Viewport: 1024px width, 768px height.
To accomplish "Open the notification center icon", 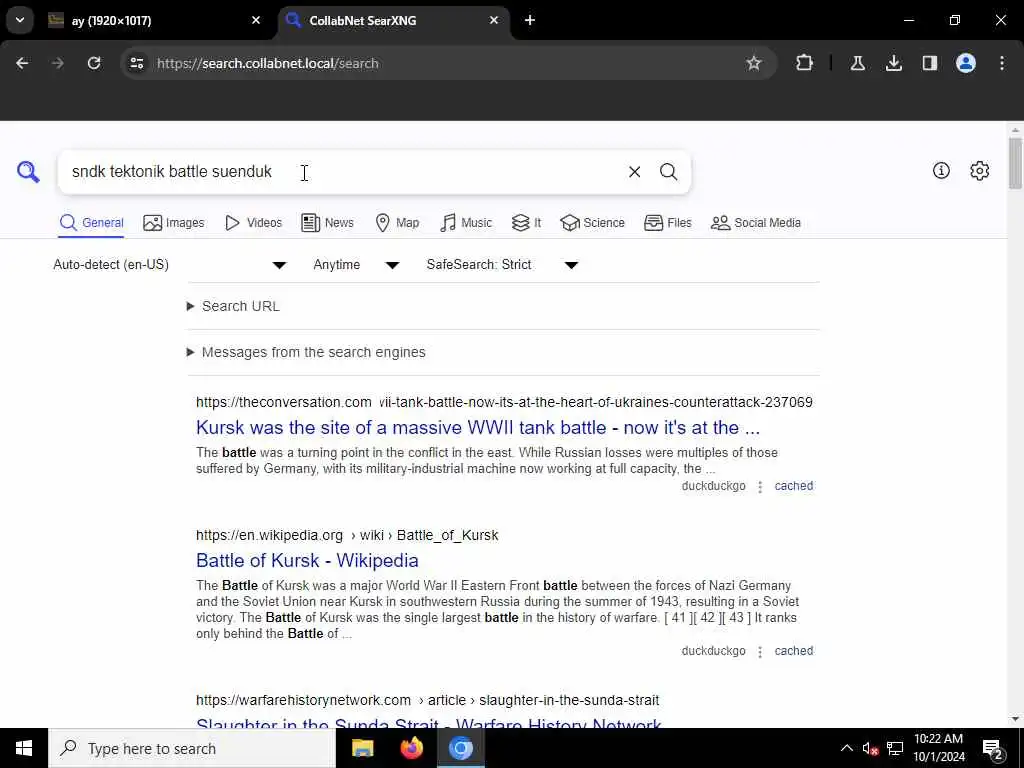I will click(992, 748).
